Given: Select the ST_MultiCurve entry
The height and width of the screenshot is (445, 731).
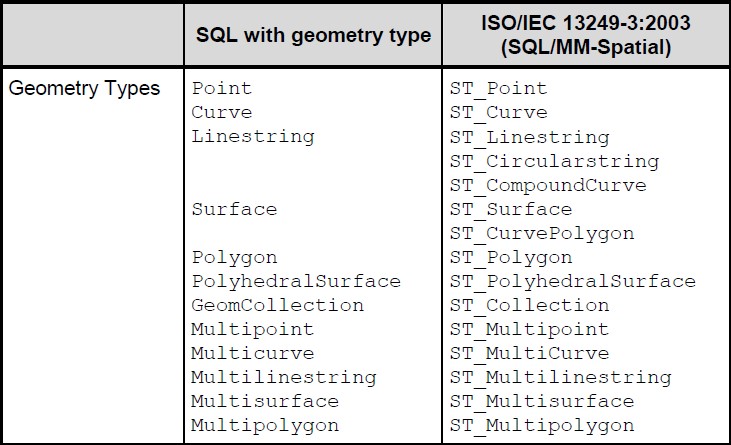Looking at the screenshot, I should [529, 353].
